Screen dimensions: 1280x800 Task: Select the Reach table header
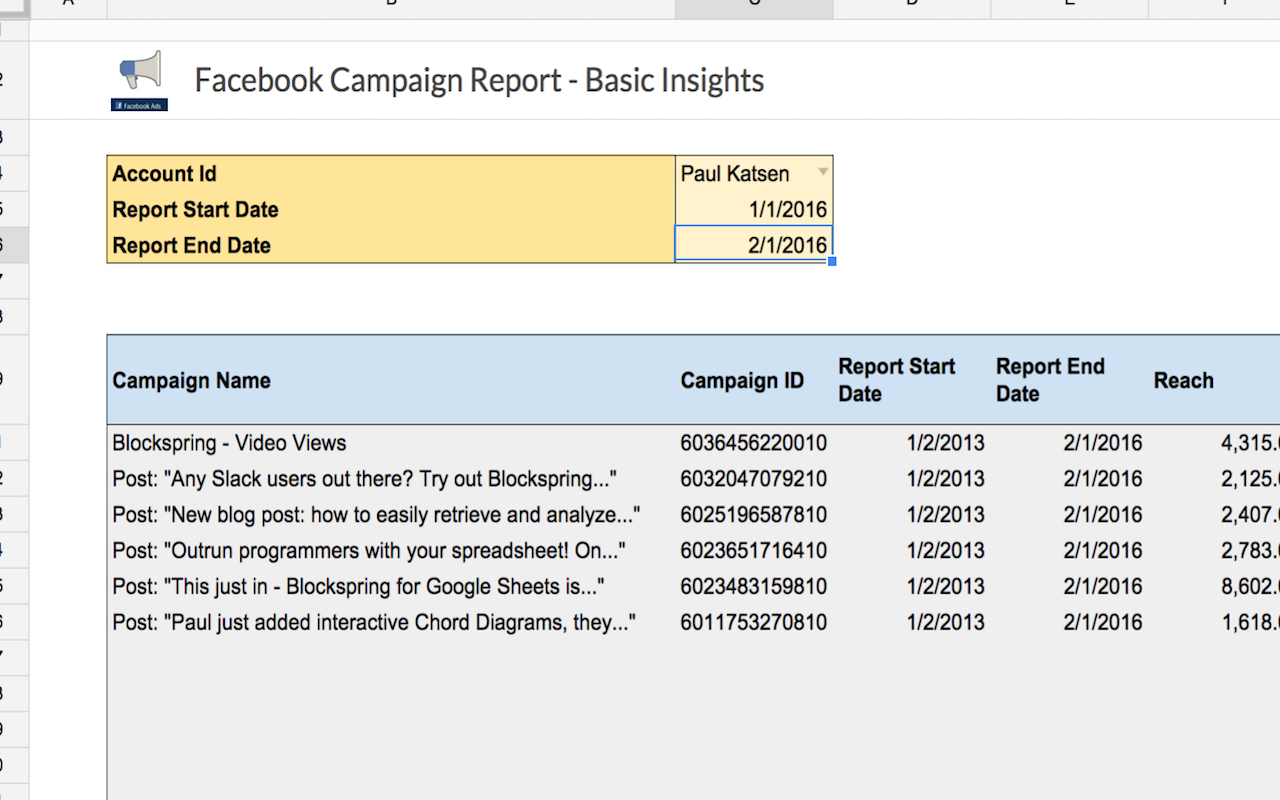pyautogui.click(x=1184, y=381)
